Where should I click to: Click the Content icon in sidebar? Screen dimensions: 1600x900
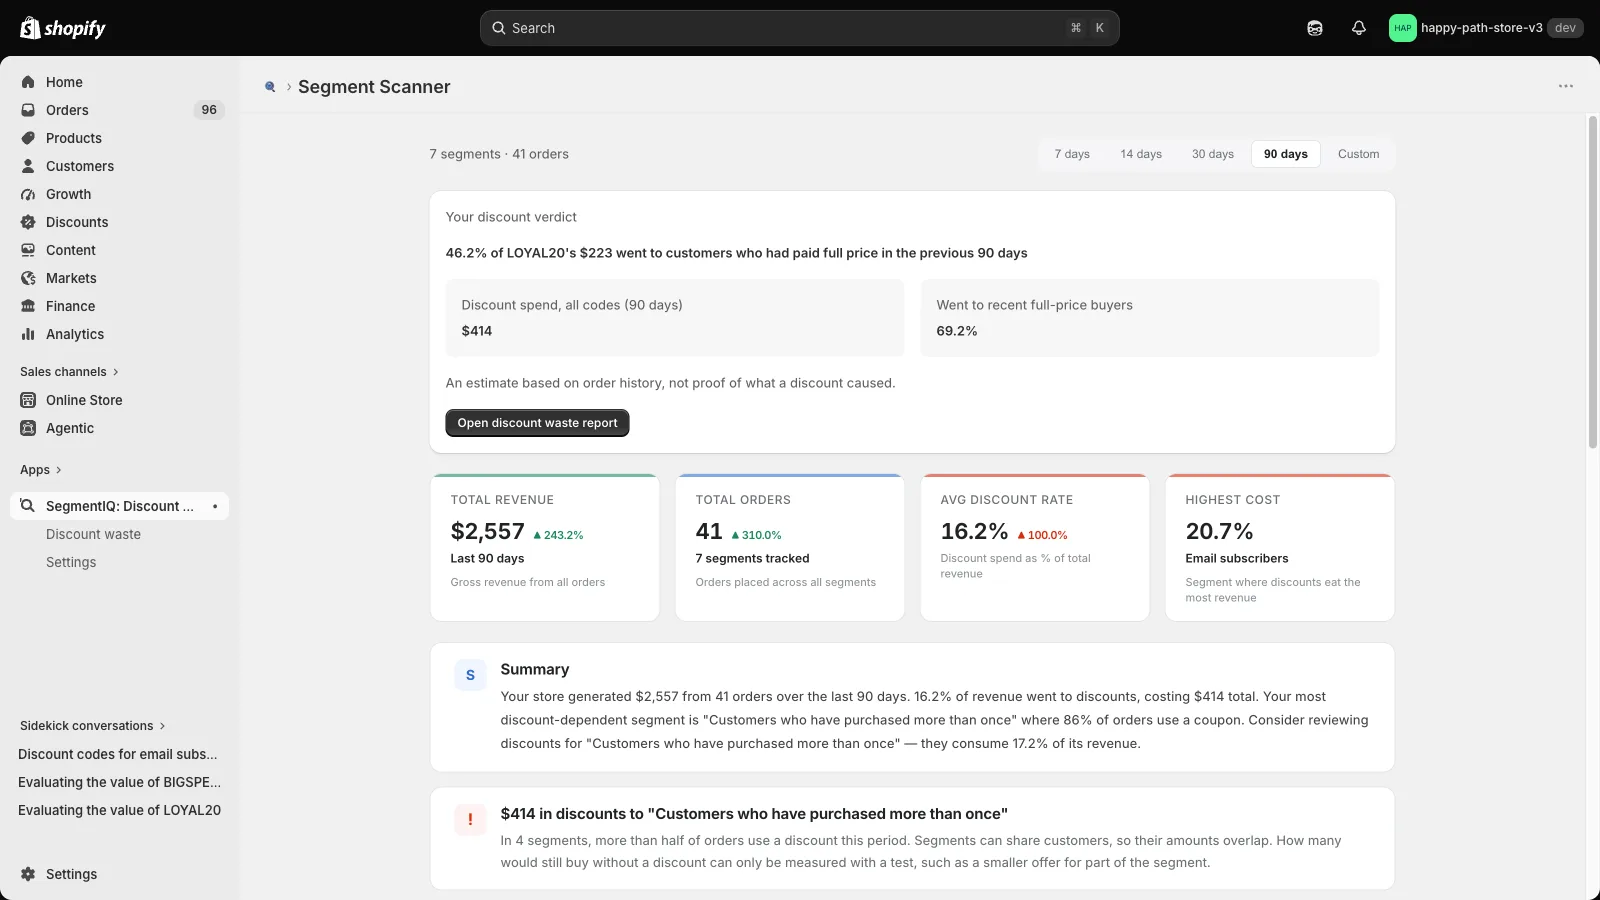point(28,250)
